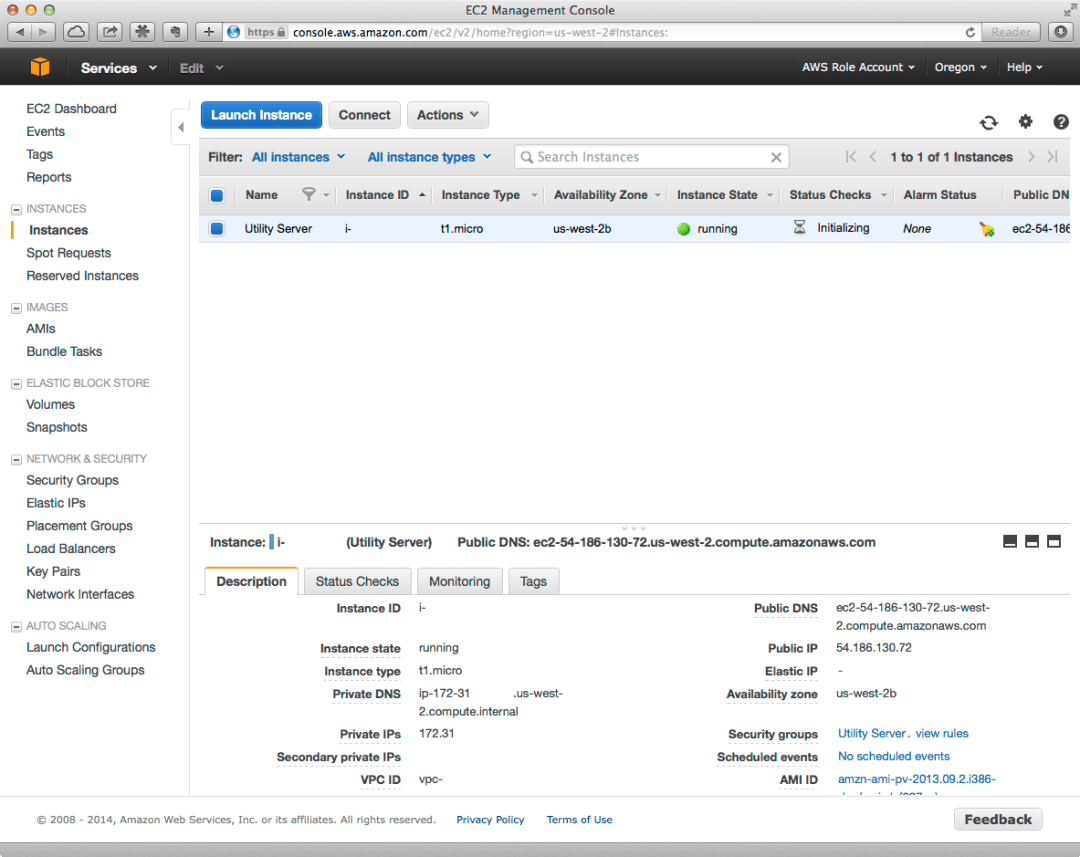The image size is (1080, 857).
Task: Toggle the select-all instances checkbox
Action: [x=217, y=196]
